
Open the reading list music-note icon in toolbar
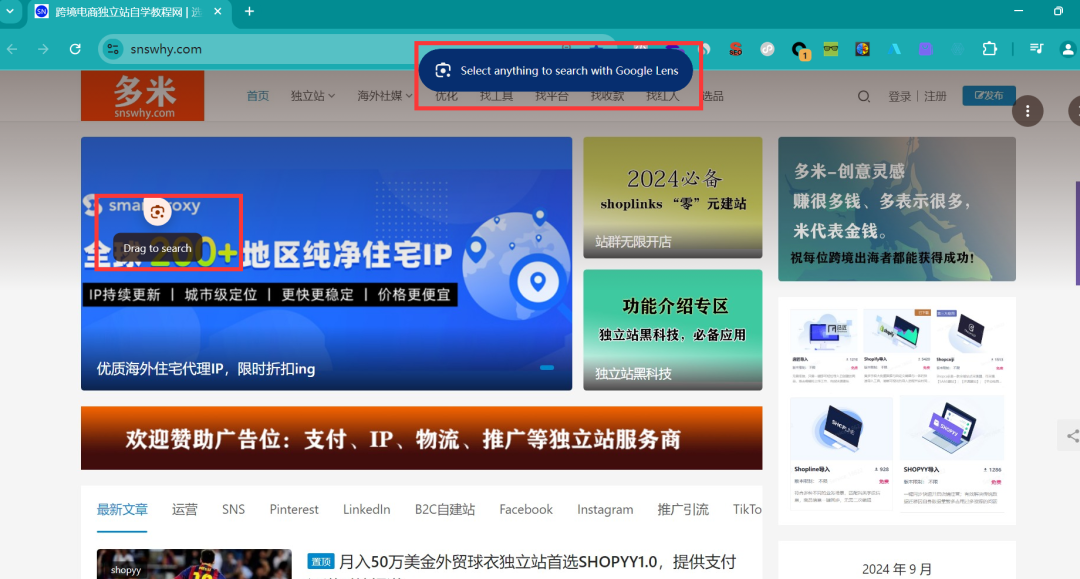coord(1037,48)
